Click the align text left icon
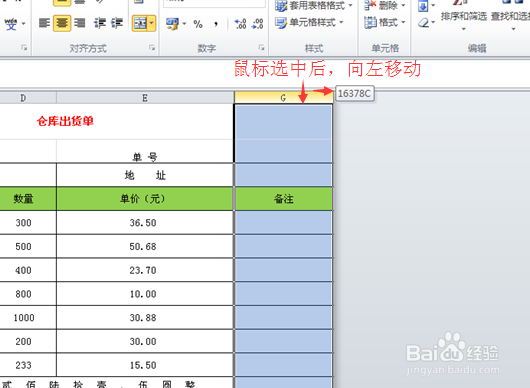530x388 pixels. tap(44, 23)
